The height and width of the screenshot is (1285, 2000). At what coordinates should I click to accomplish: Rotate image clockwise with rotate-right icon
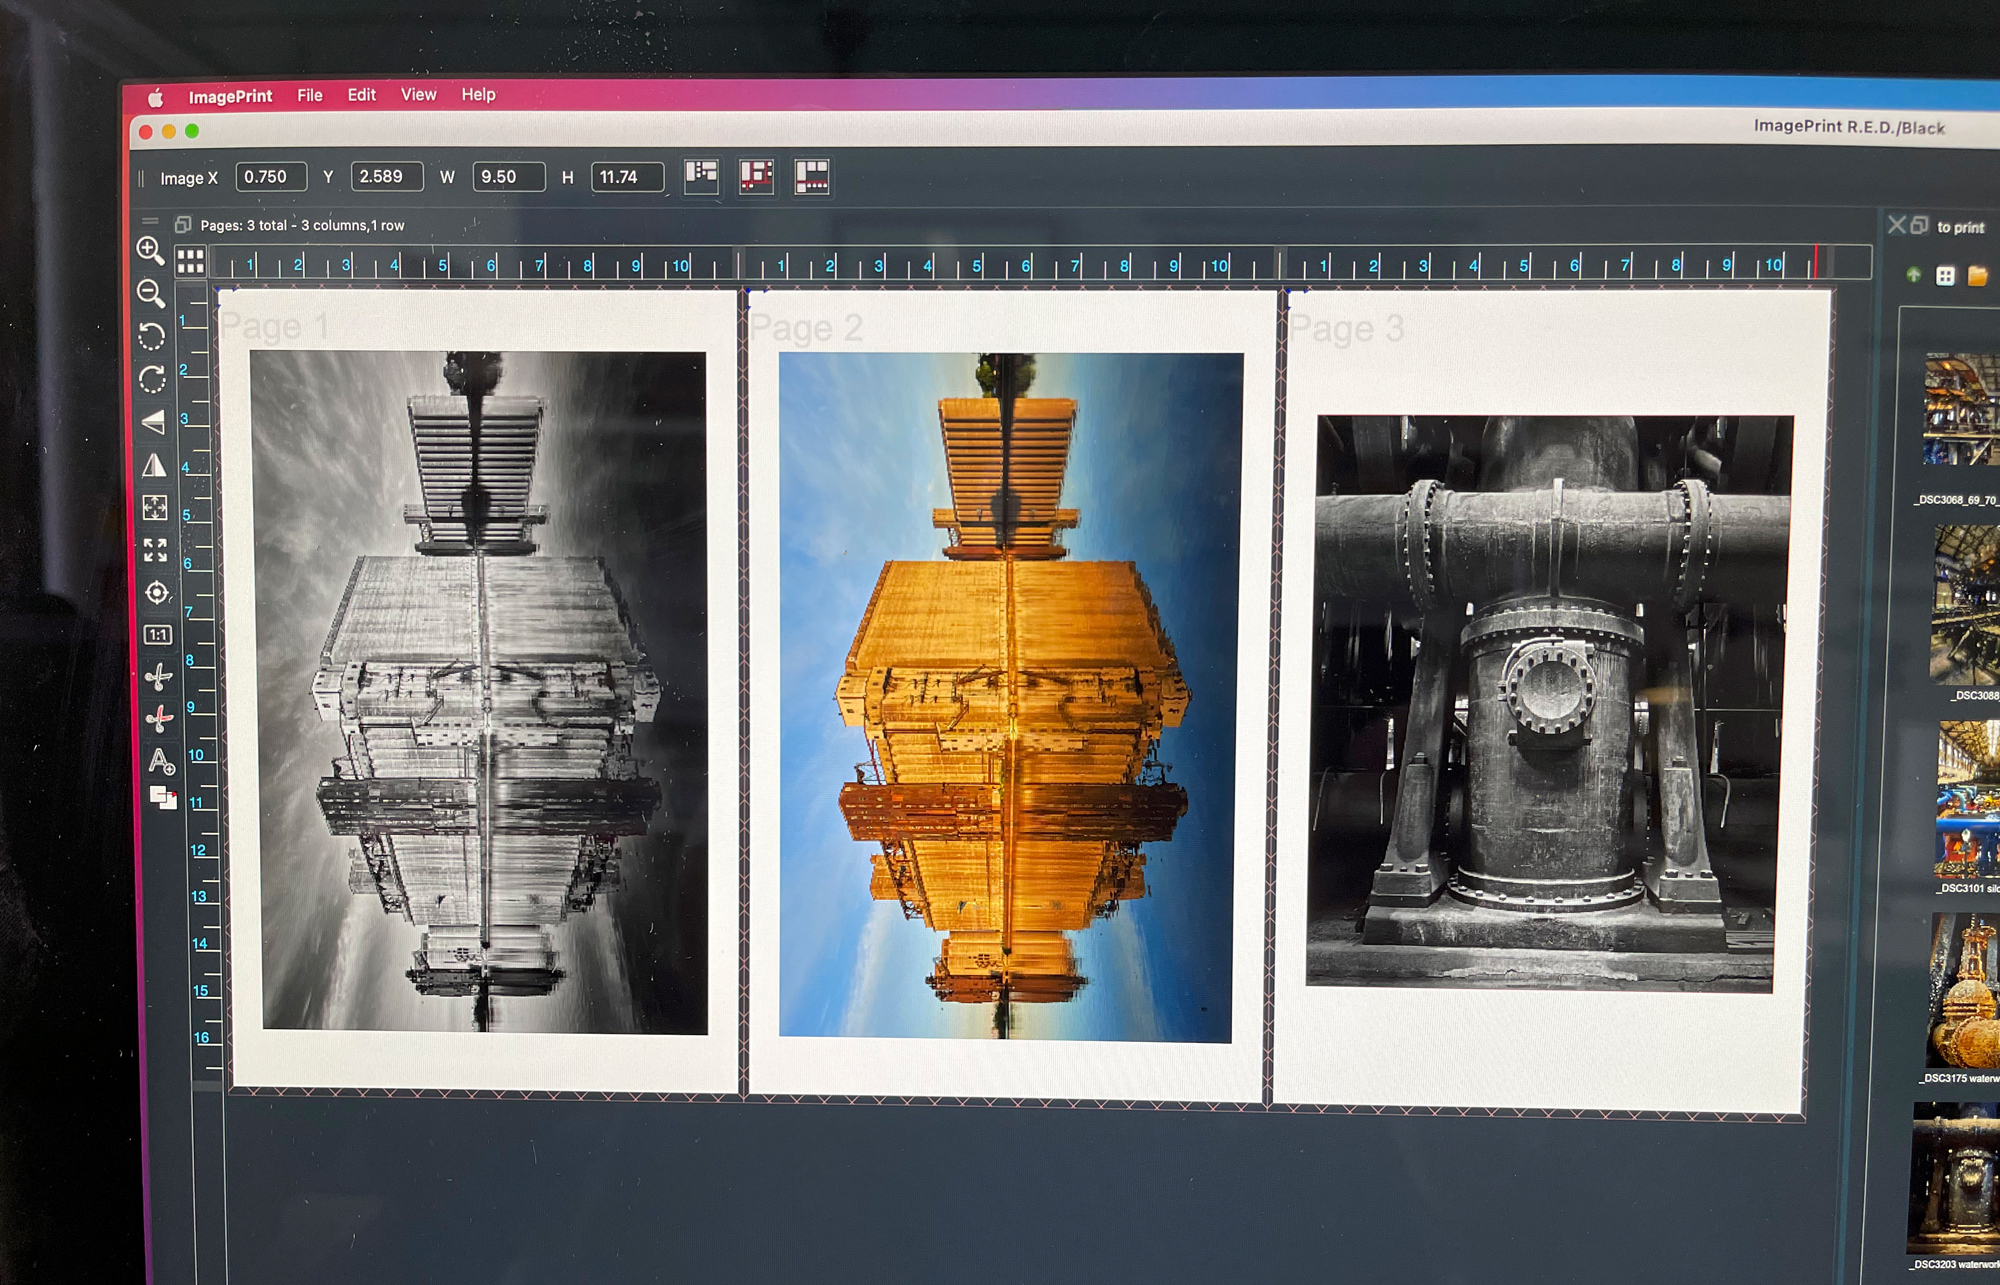pos(152,379)
